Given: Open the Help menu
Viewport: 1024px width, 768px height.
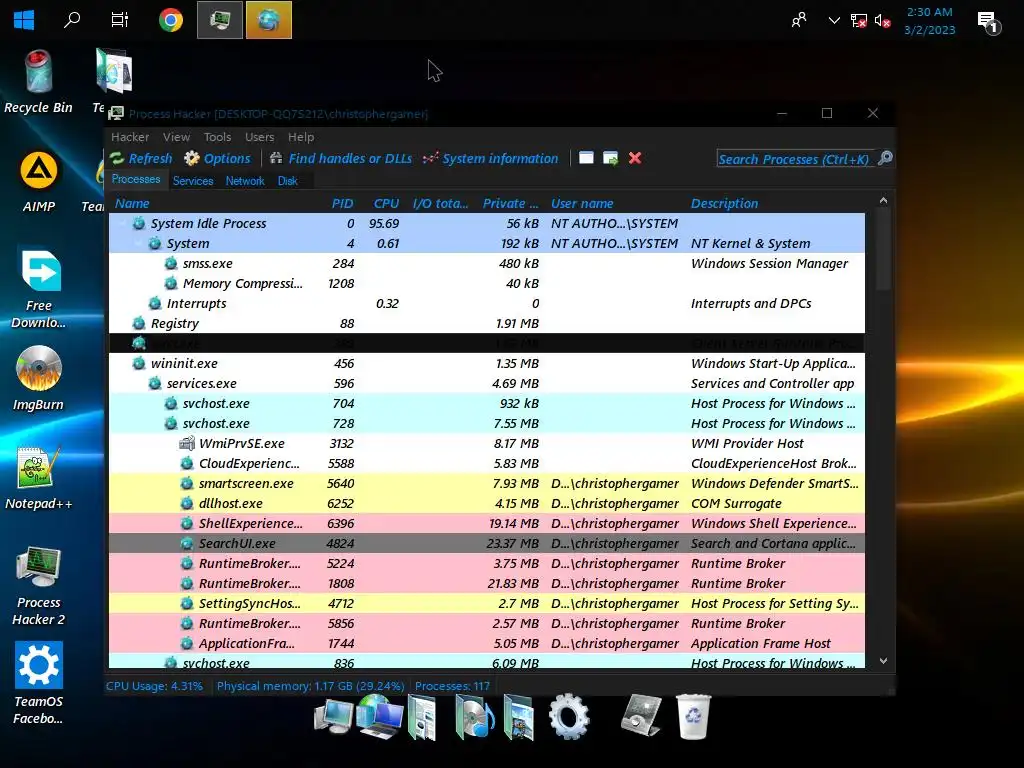Looking at the screenshot, I should coord(301,137).
